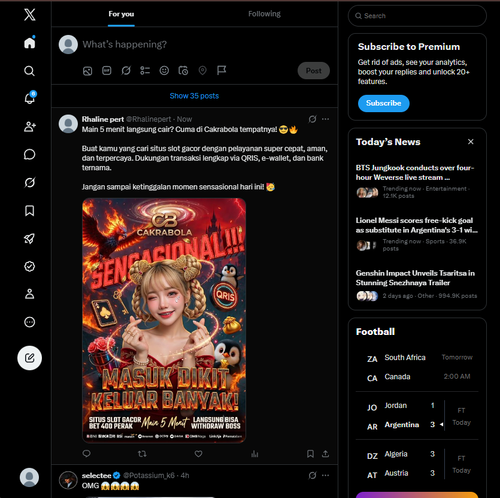Open Genshin Impact Tsaritsa news item

[417, 286]
